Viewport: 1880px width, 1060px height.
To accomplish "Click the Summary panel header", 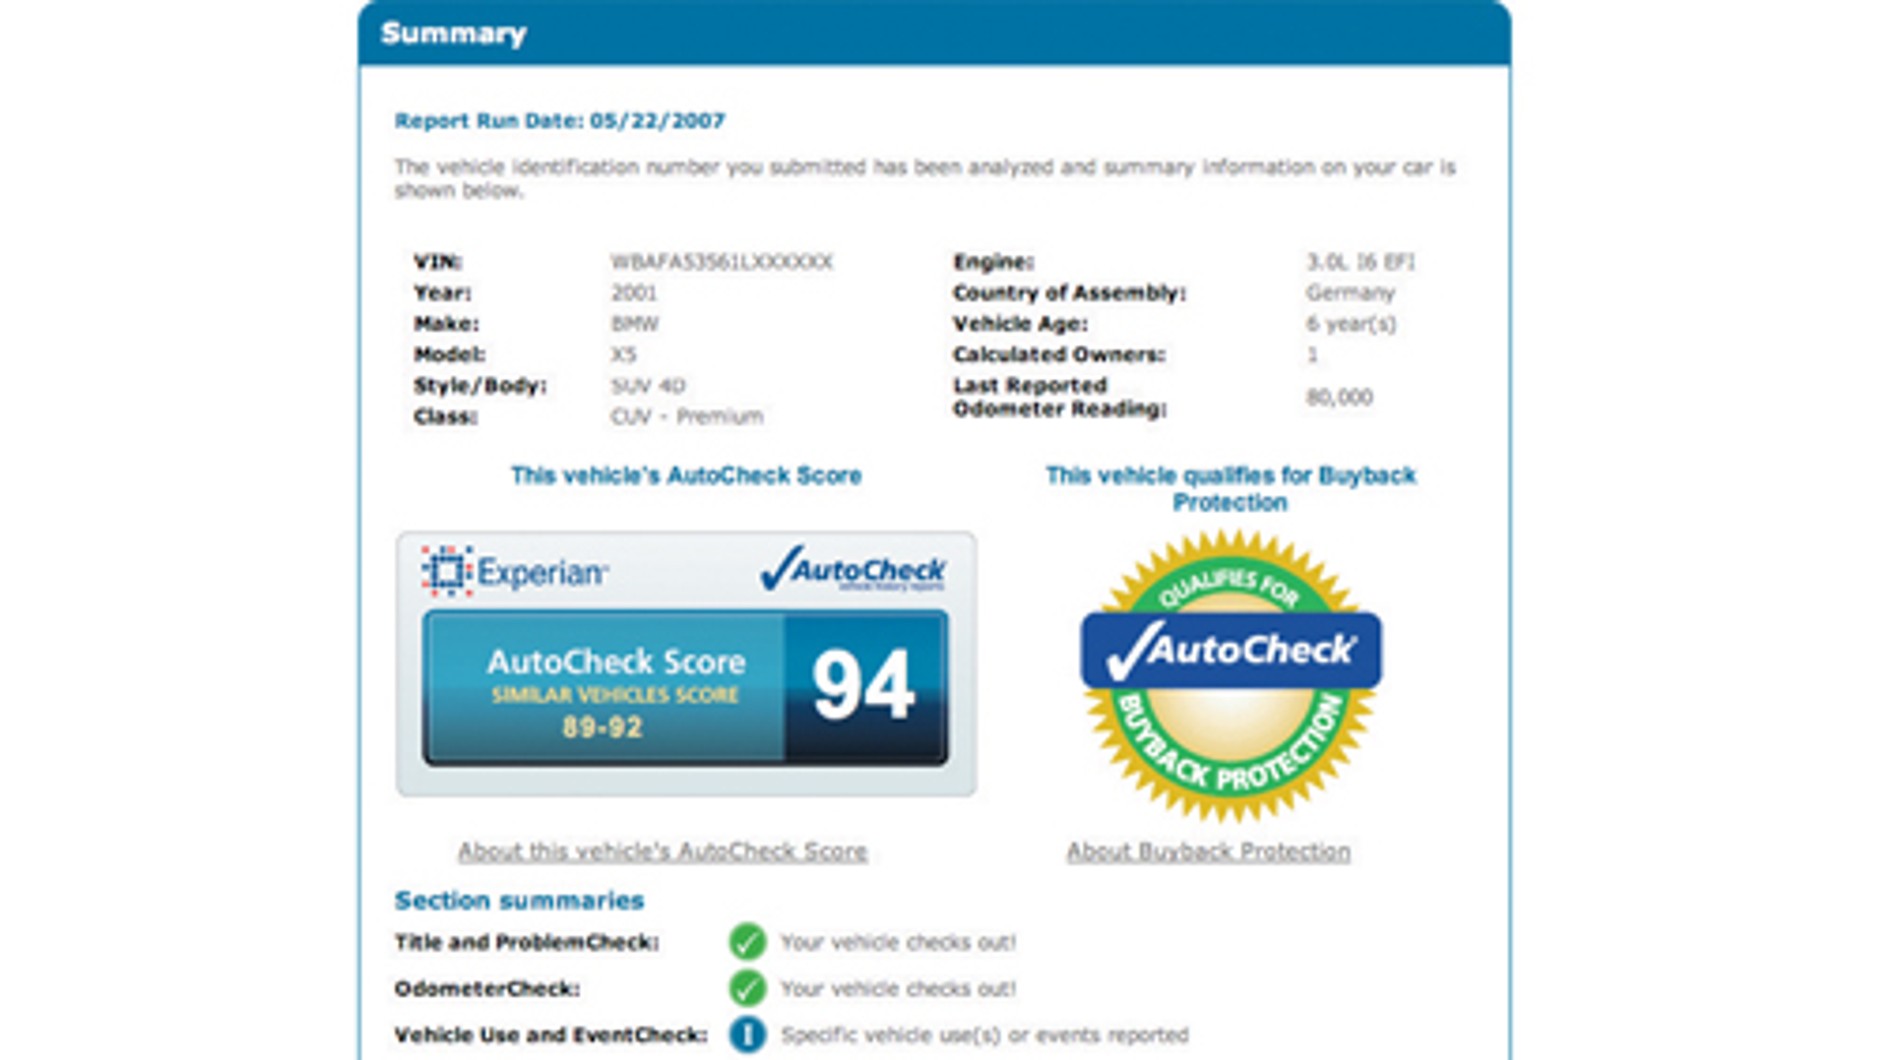I will point(935,33).
